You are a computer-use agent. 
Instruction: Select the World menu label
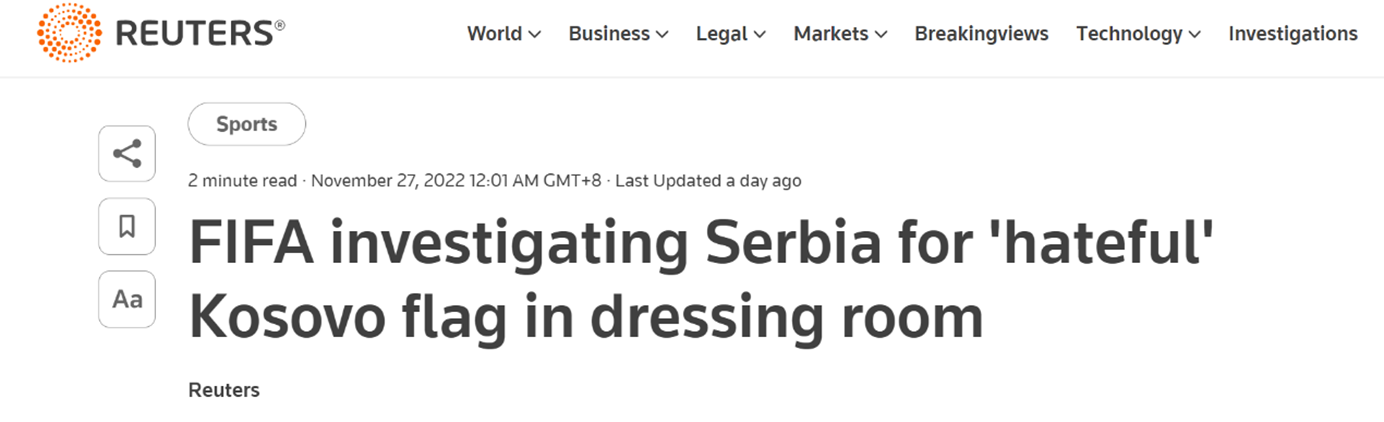494,34
